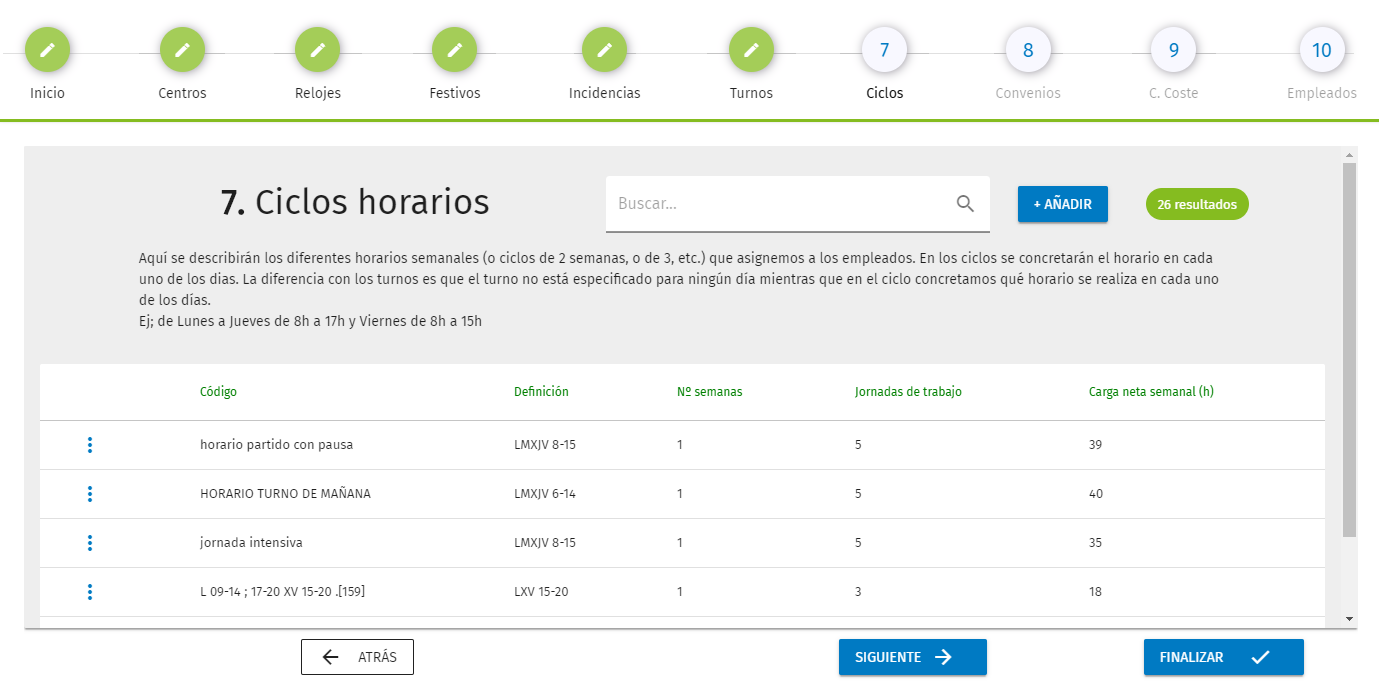Open the Centros step pencil icon
This screenshot has width=1379, height=695.
coord(182,50)
